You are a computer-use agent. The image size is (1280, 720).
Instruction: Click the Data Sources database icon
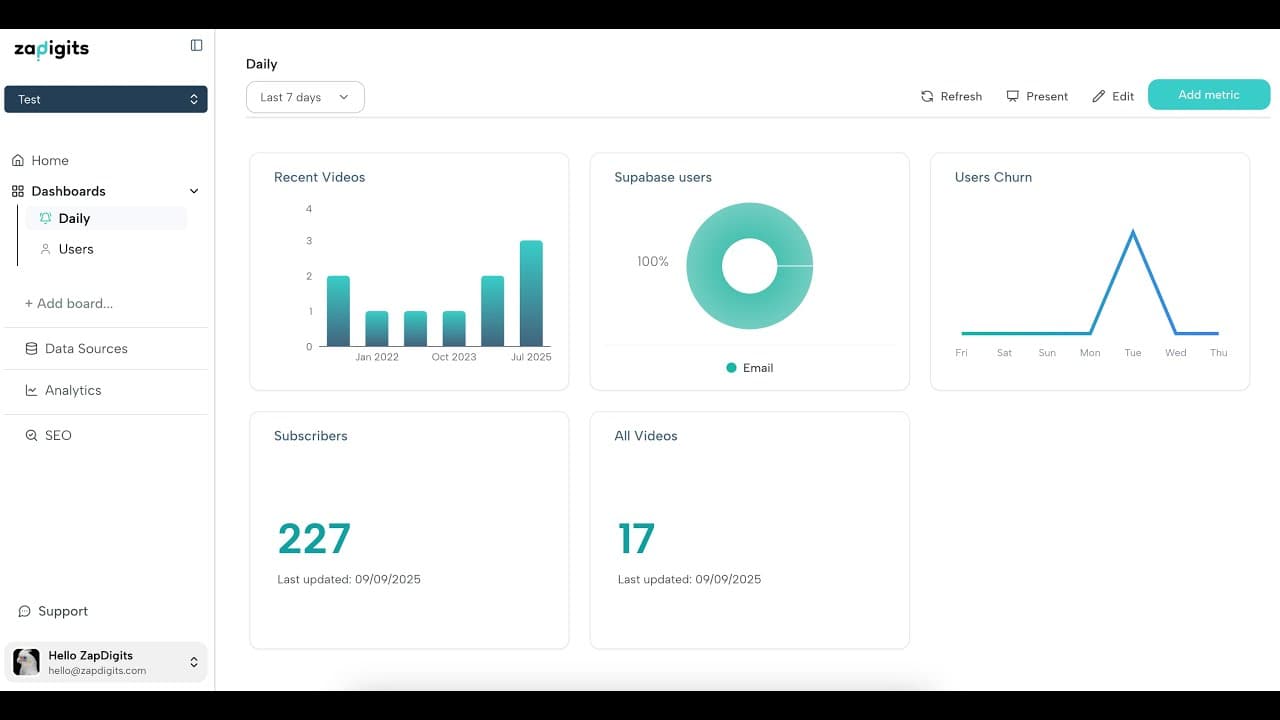[x=32, y=349]
